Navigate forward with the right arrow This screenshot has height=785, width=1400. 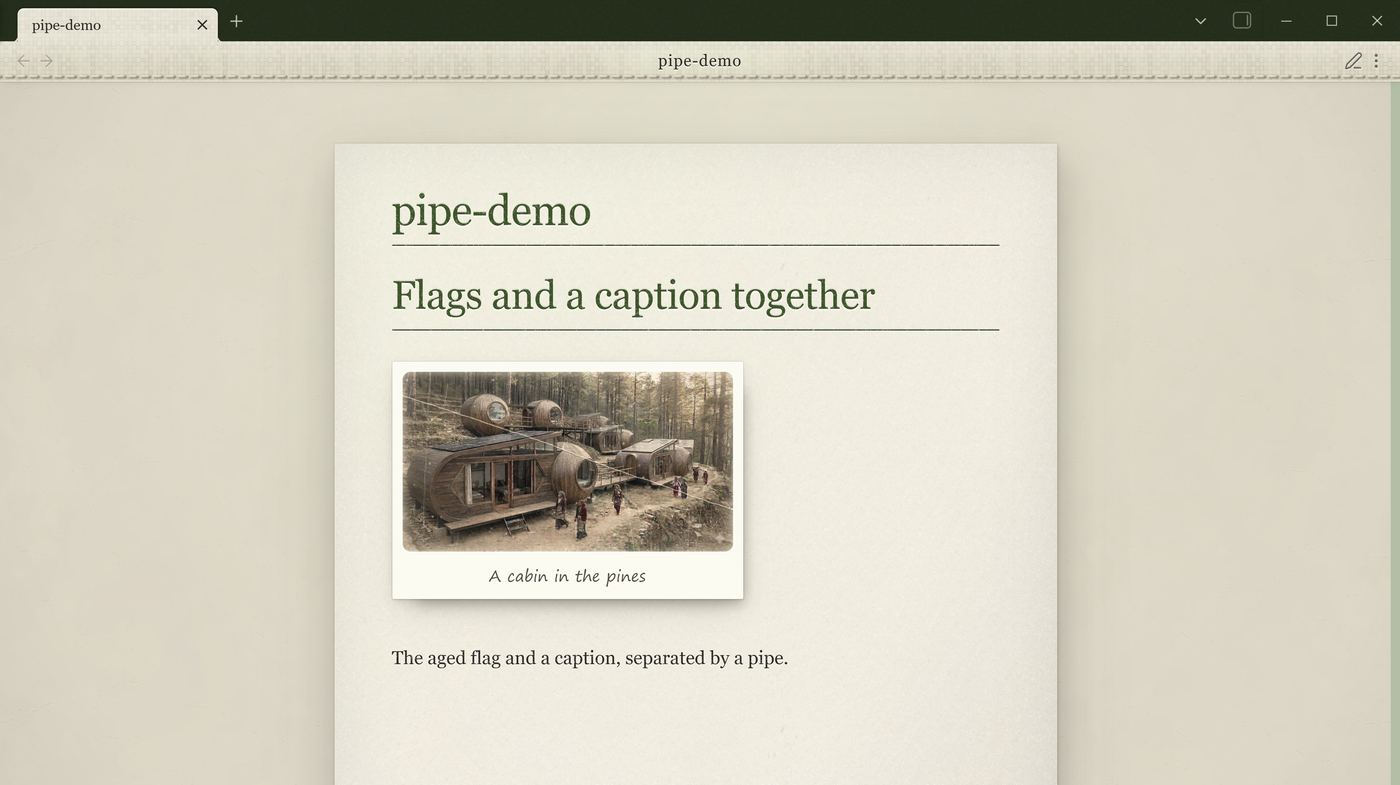[46, 61]
